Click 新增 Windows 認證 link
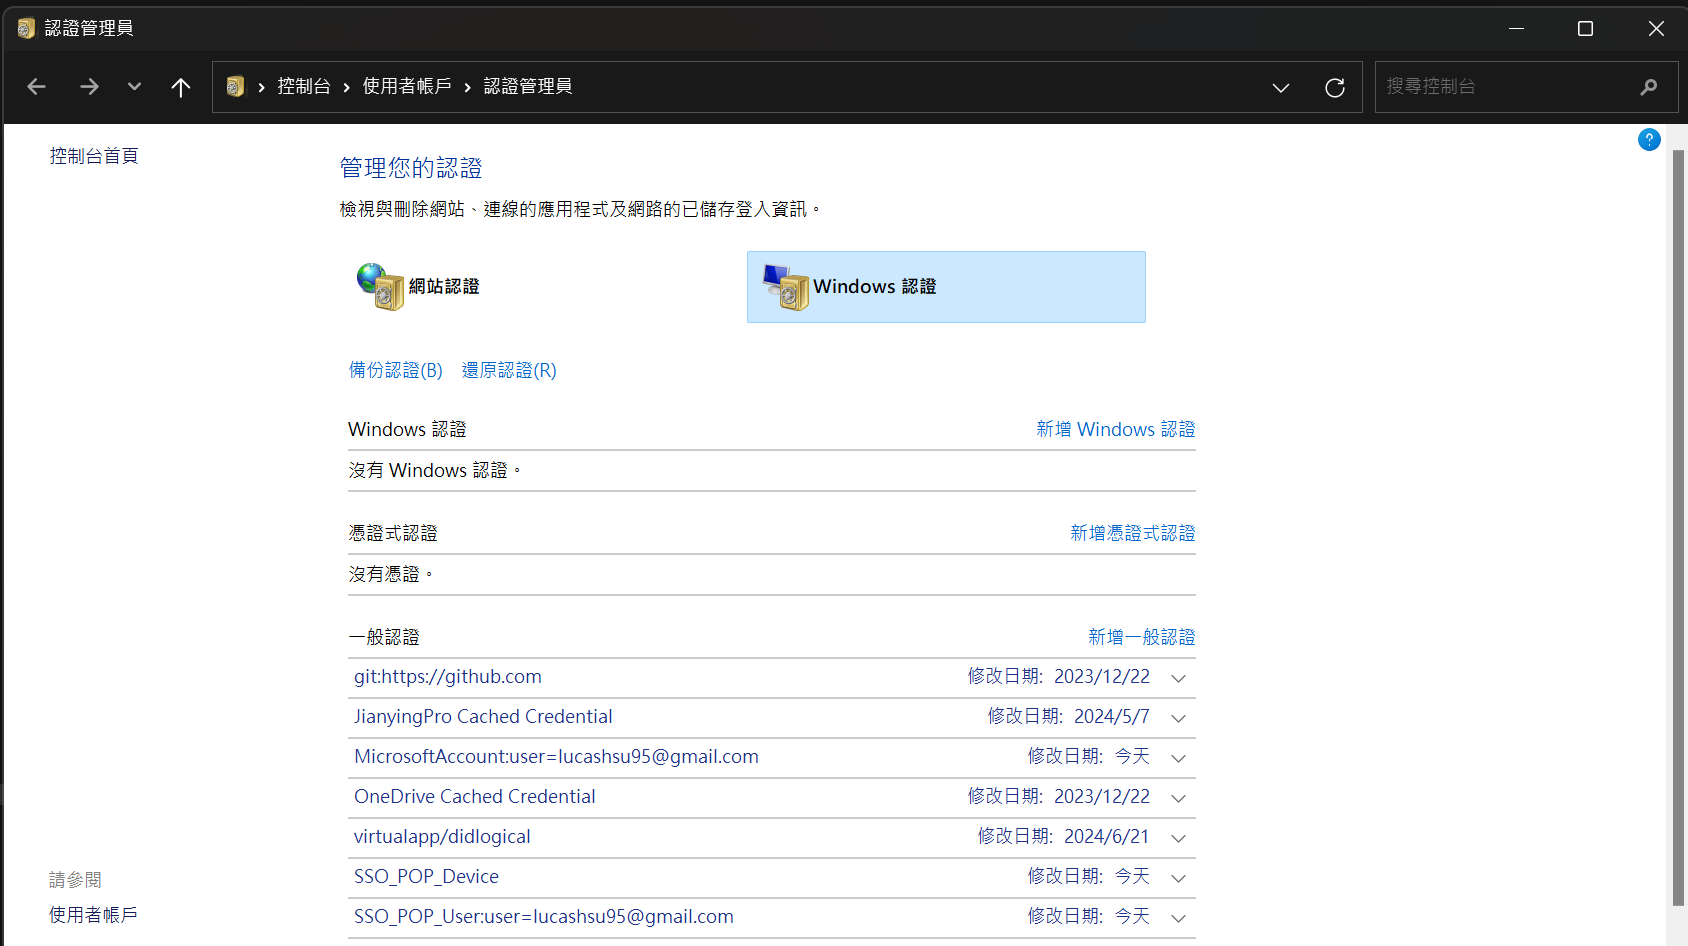Viewport: 1688px width, 946px height. (x=1116, y=429)
